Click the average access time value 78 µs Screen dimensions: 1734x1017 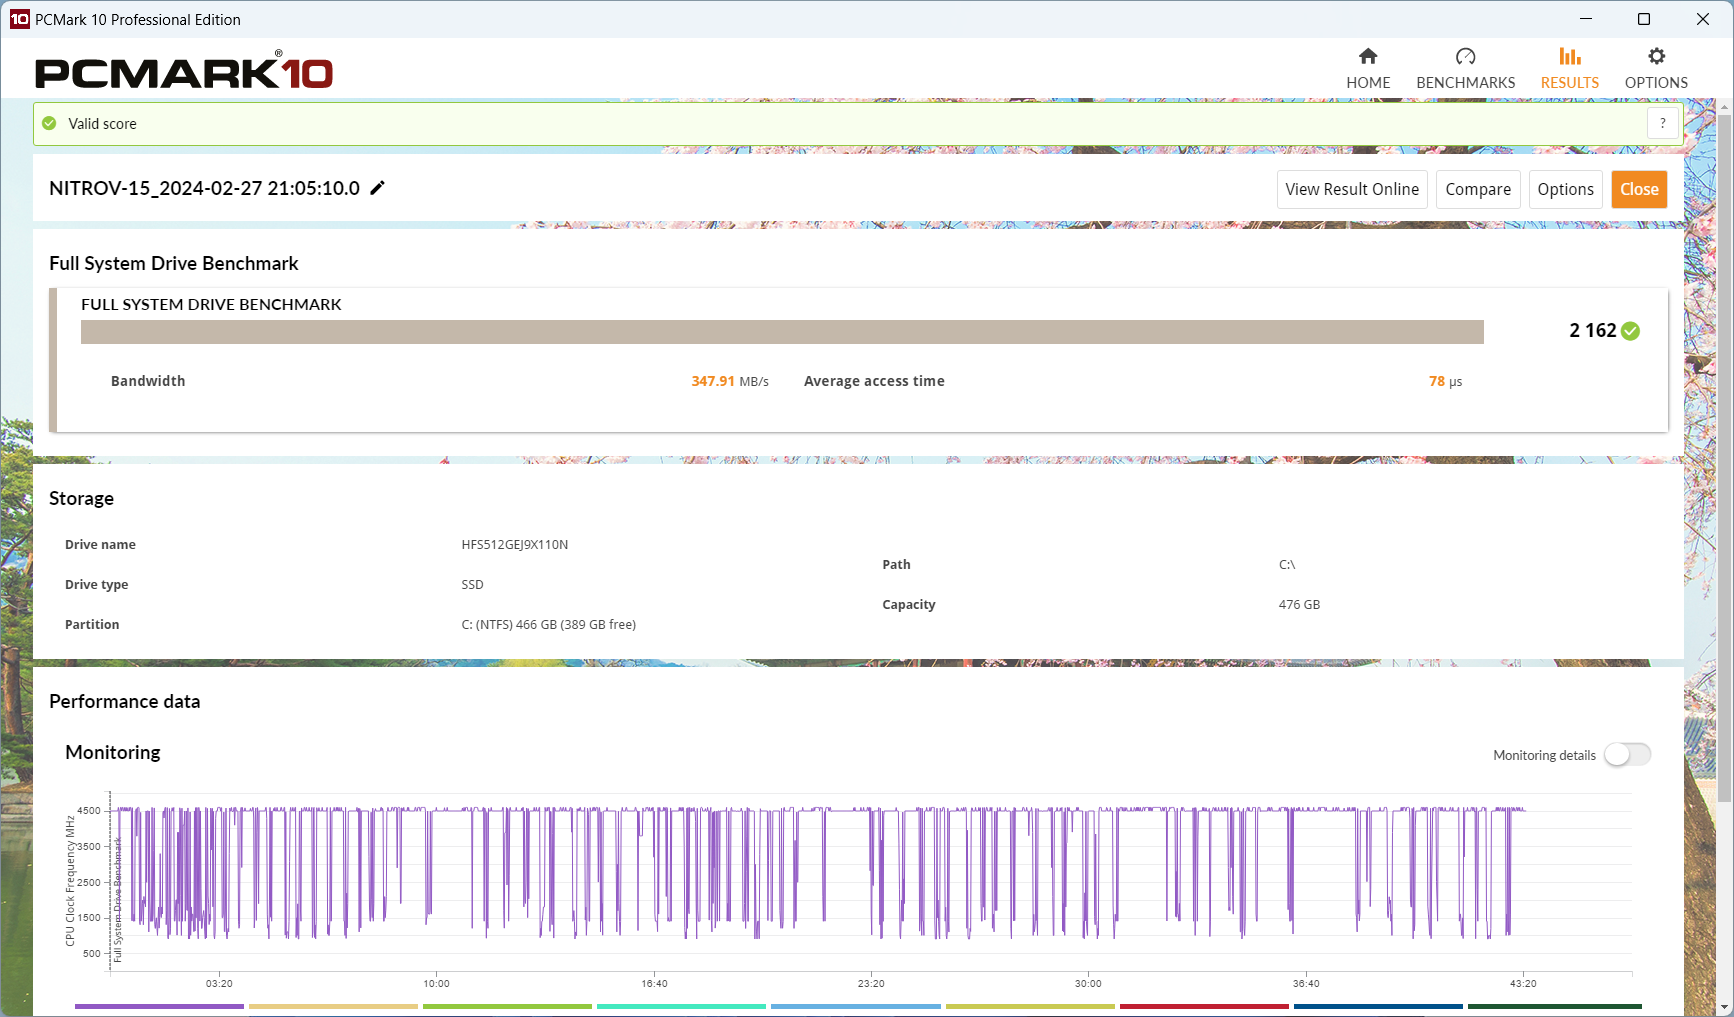tap(1445, 381)
